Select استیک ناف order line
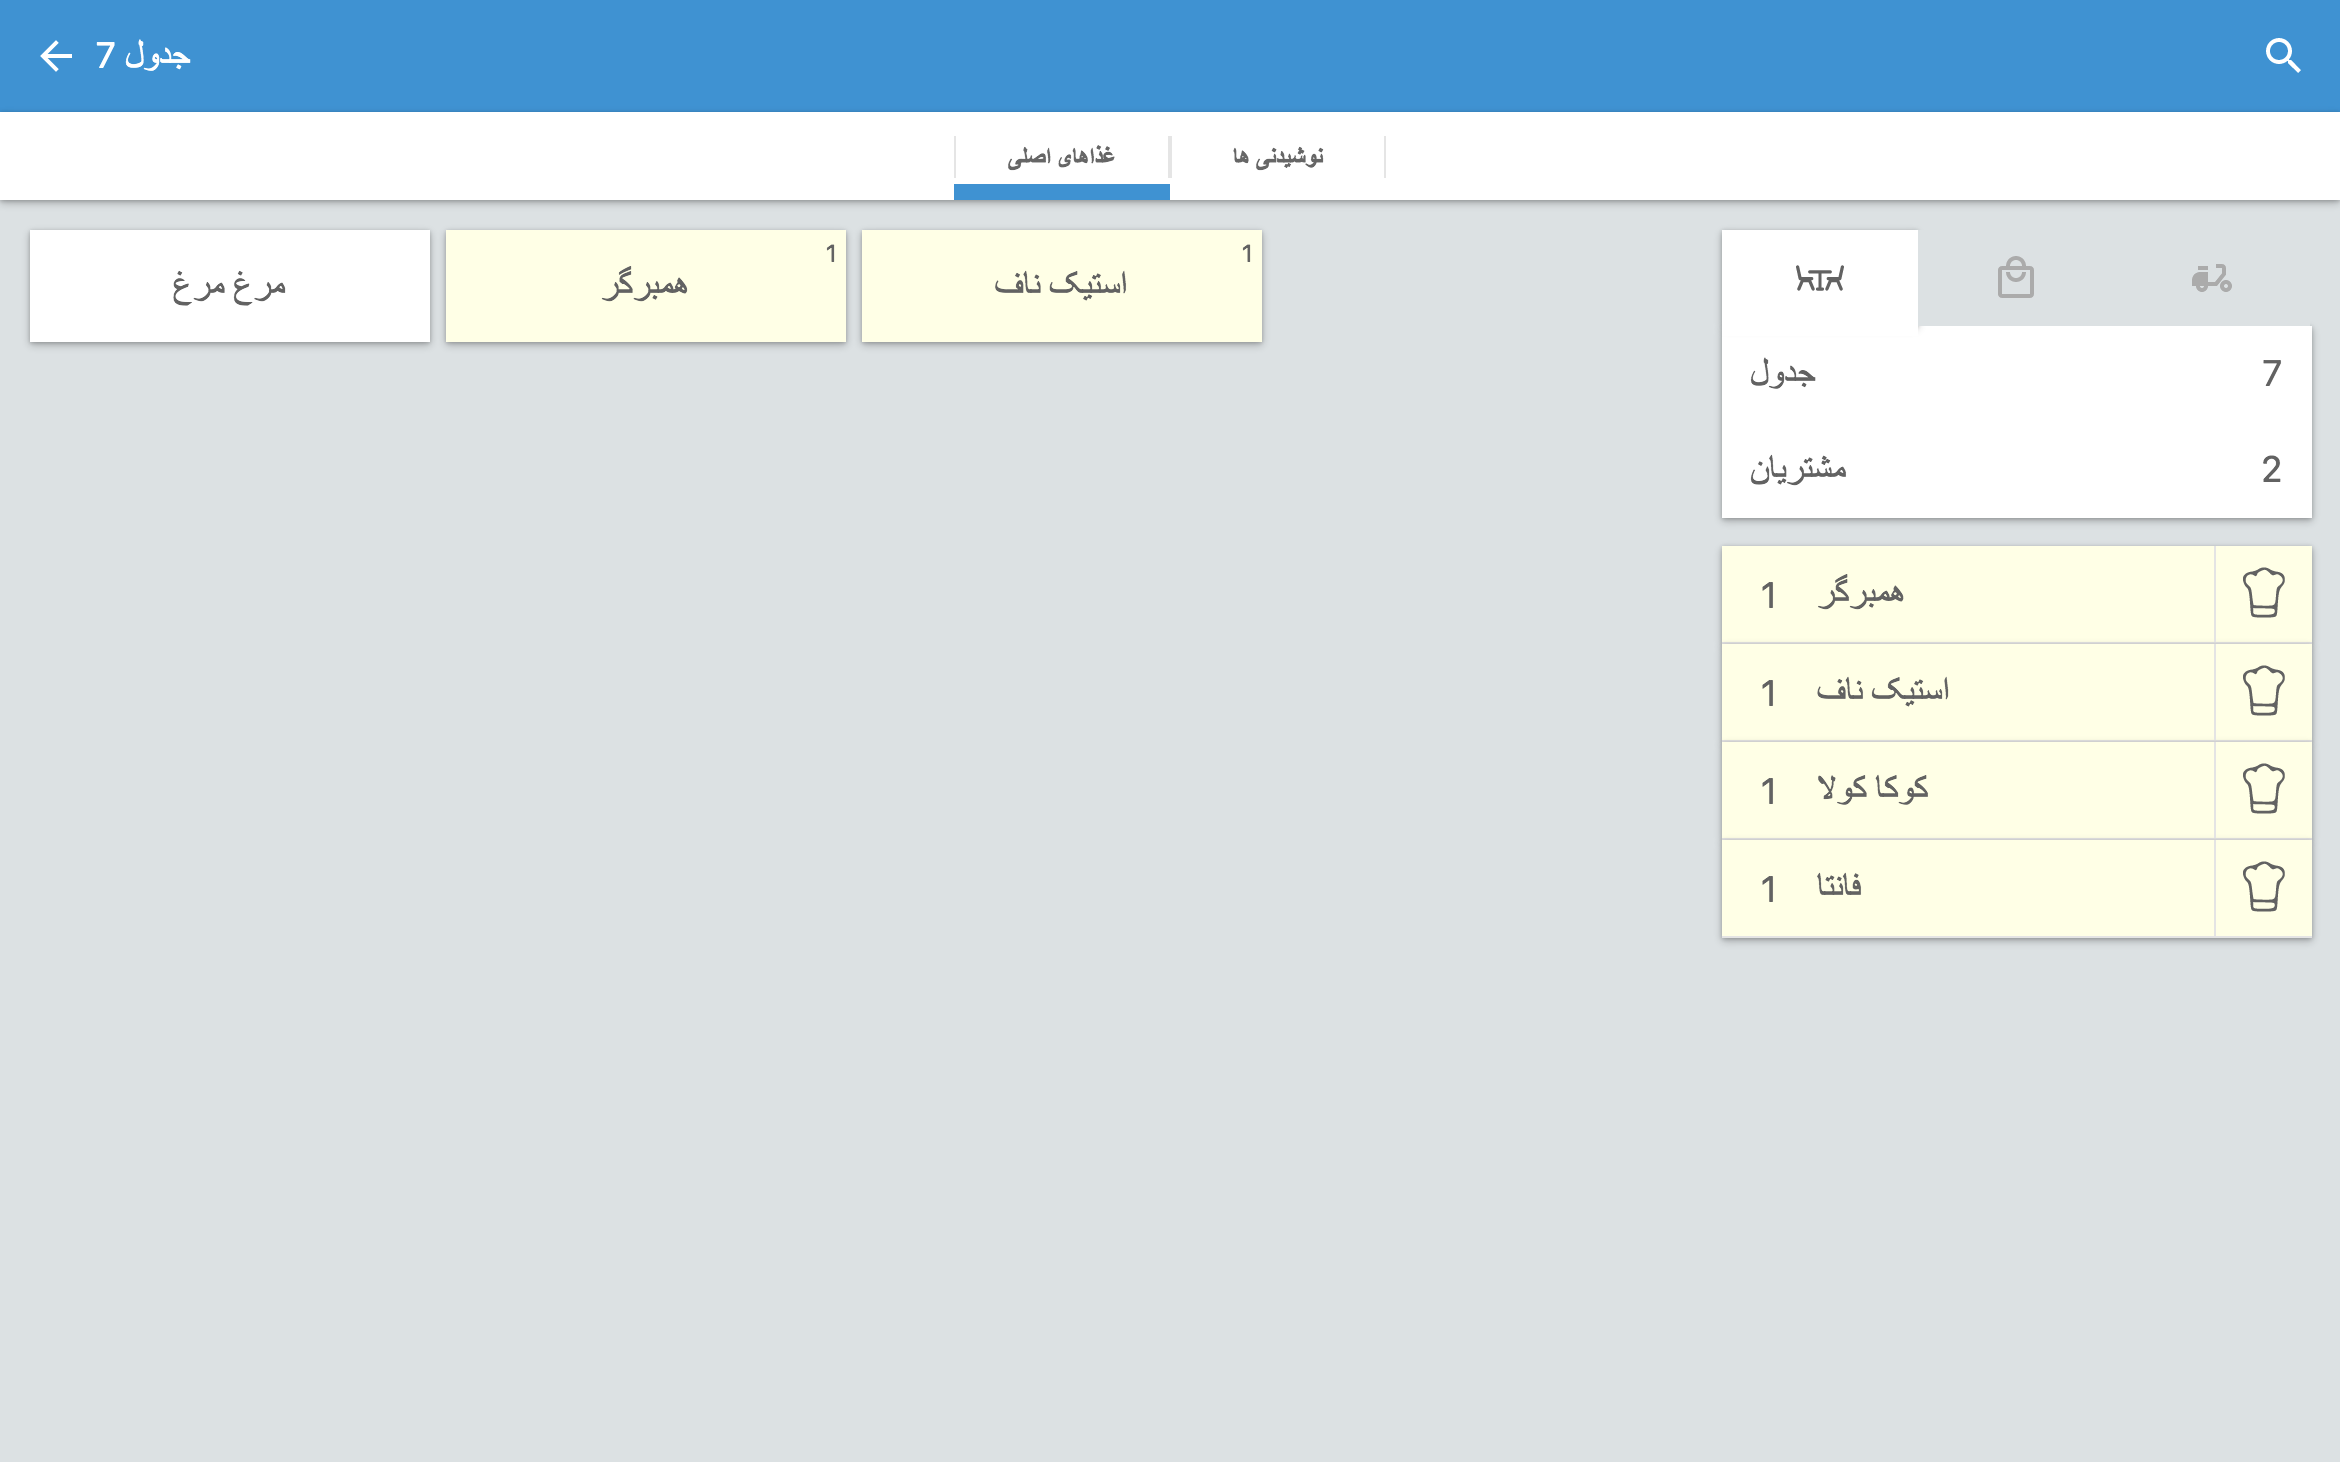 pos(1966,692)
